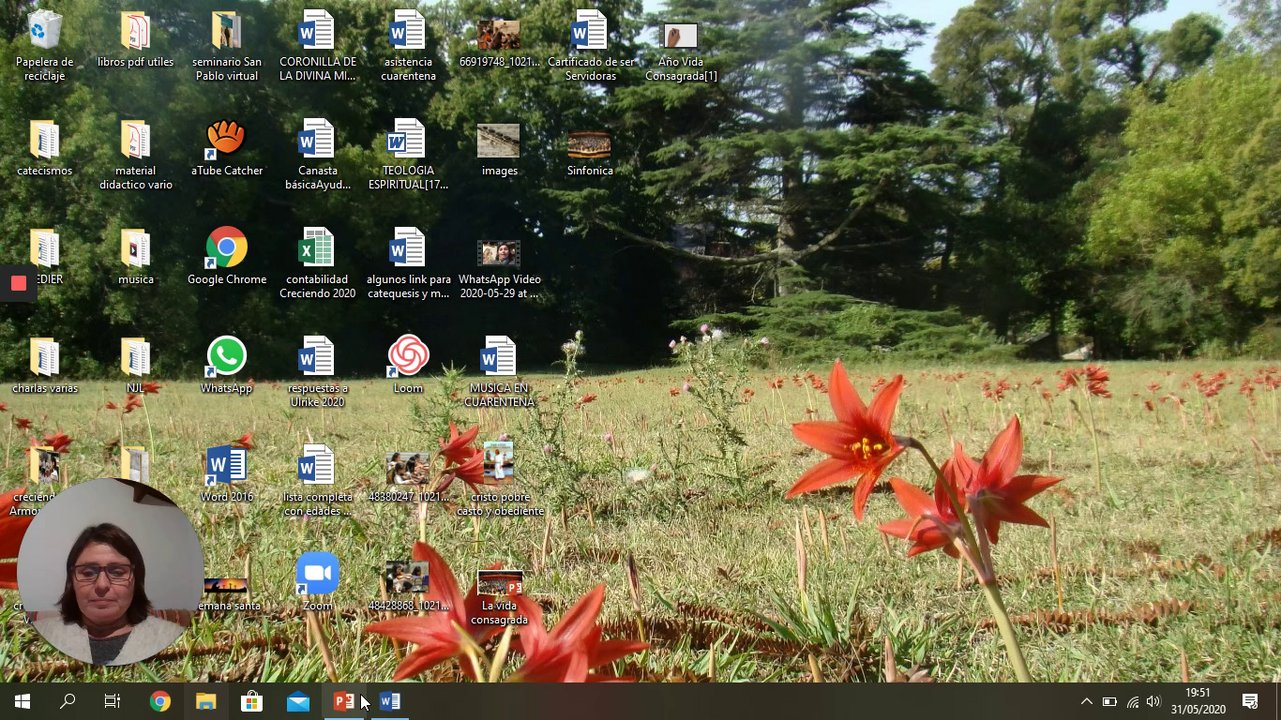Select the 'Canasta básicaAyud...' Word document
The height and width of the screenshot is (720, 1281).
point(317,155)
